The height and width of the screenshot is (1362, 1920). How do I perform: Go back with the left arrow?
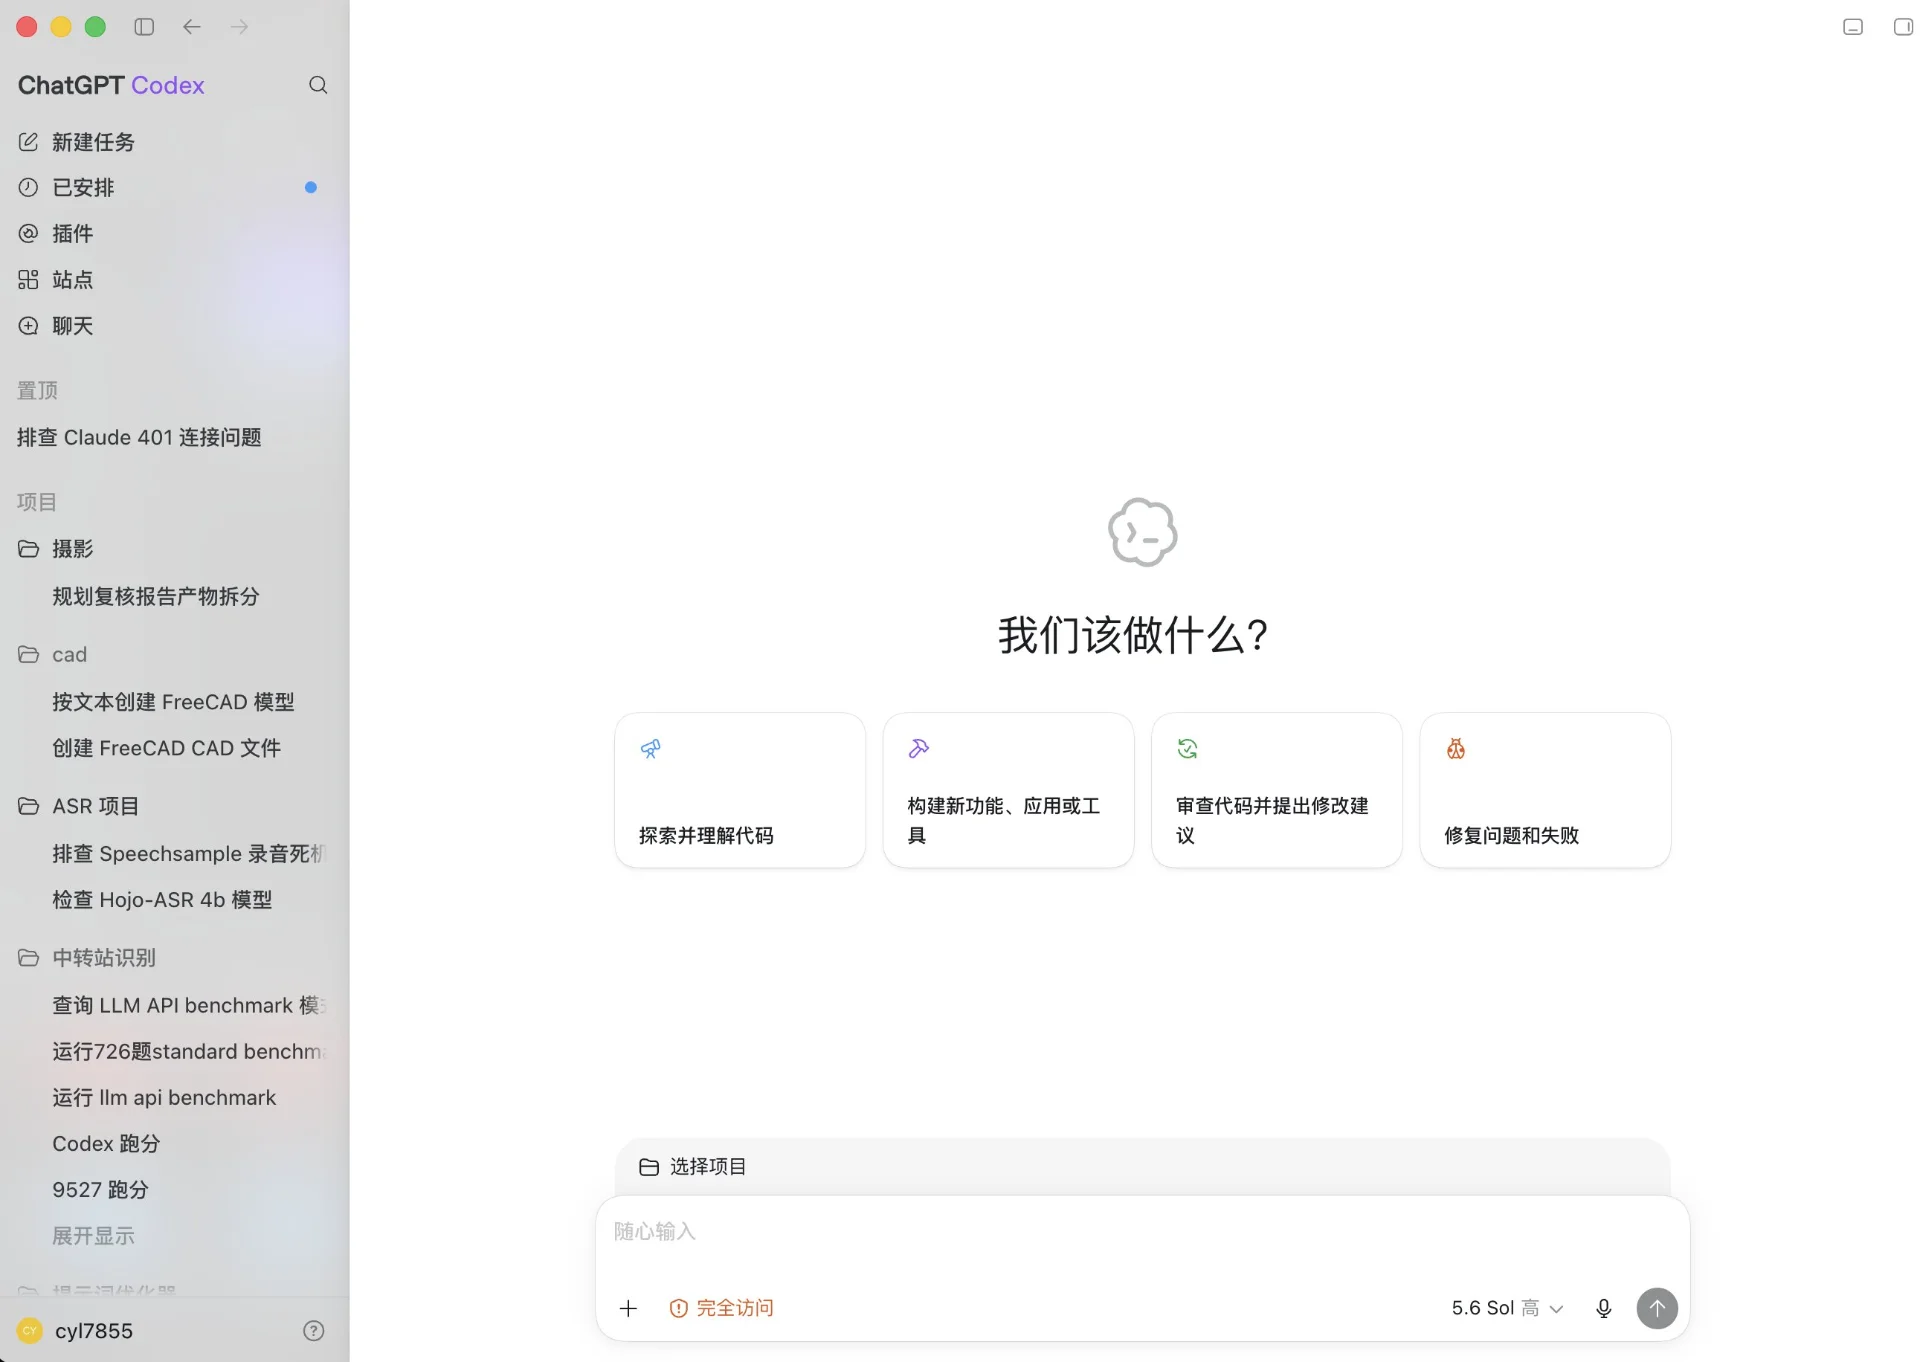pos(192,27)
